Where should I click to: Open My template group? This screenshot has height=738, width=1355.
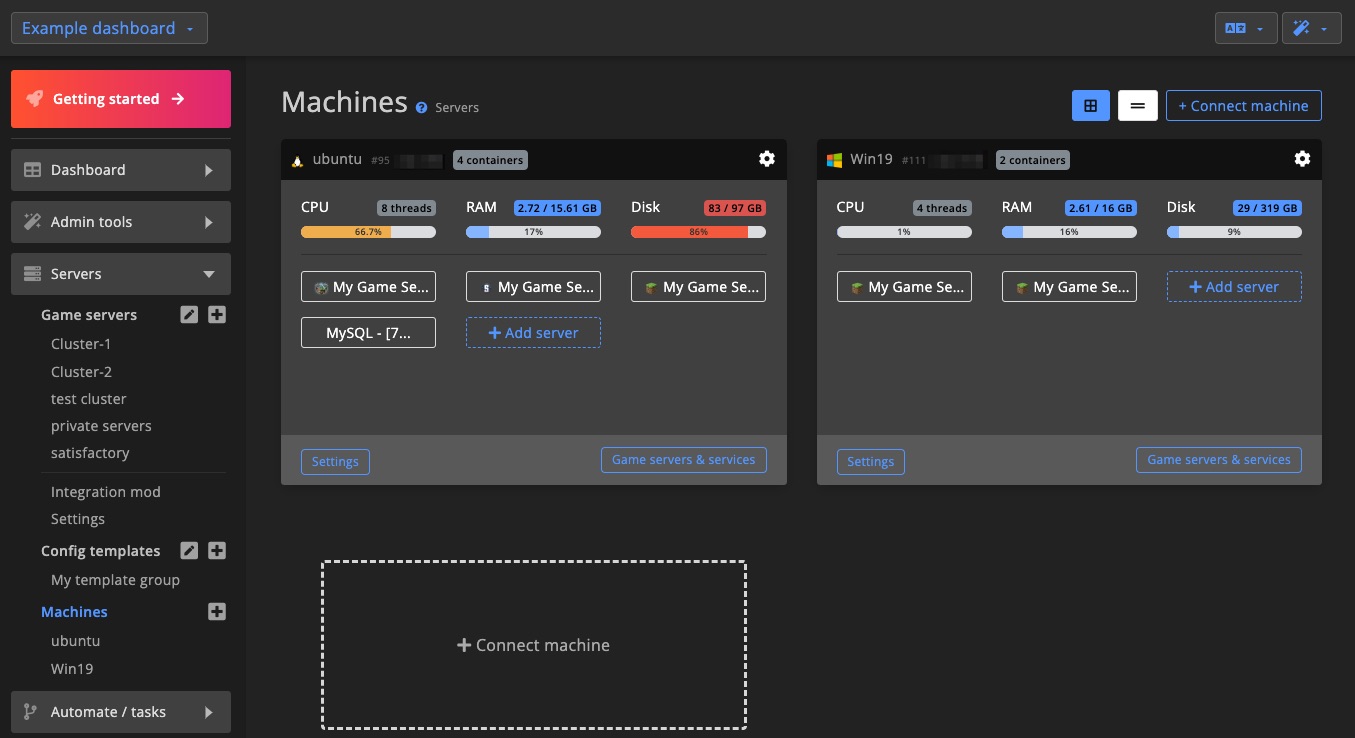115,580
